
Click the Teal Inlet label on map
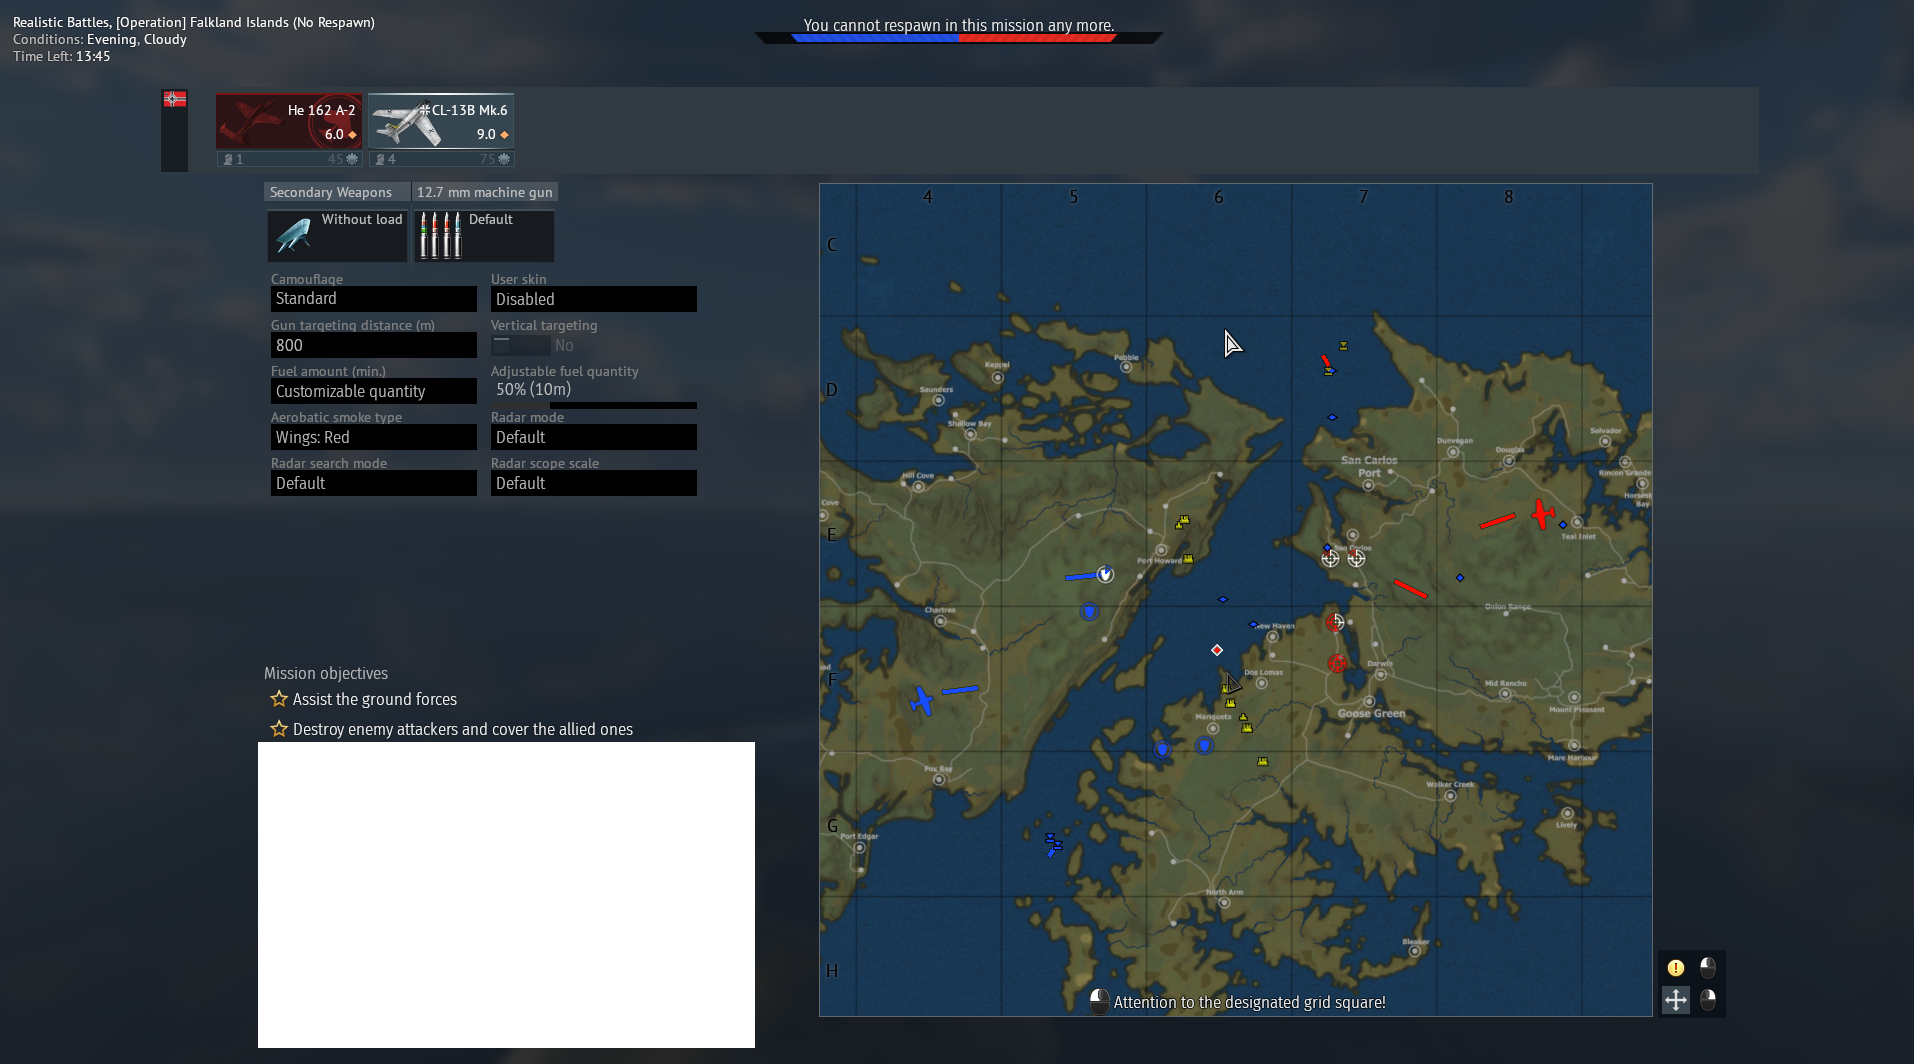pos(1578,537)
